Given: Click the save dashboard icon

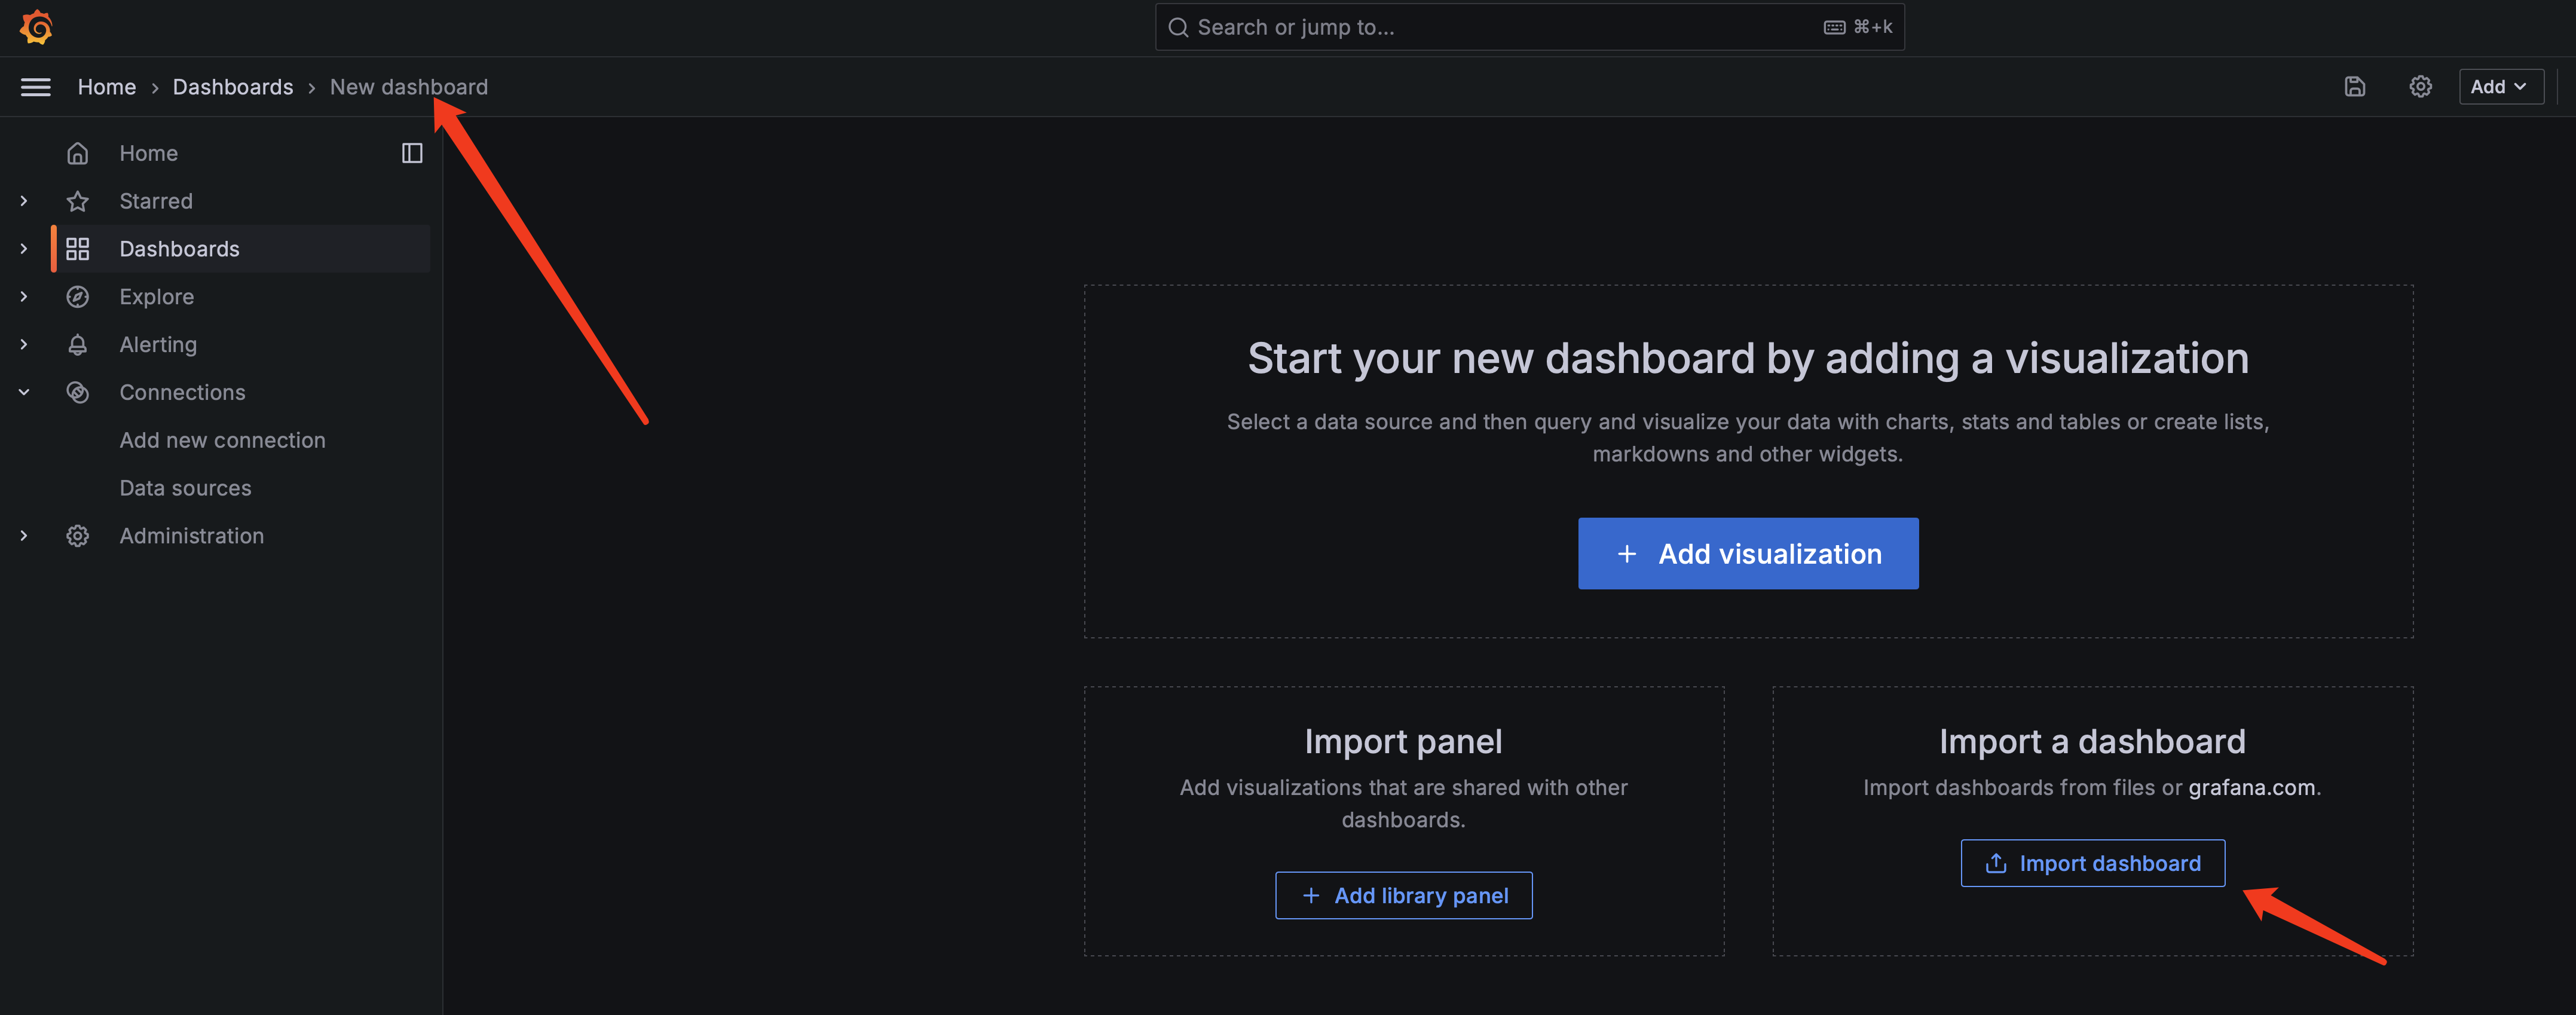Looking at the screenshot, I should coord(2354,87).
